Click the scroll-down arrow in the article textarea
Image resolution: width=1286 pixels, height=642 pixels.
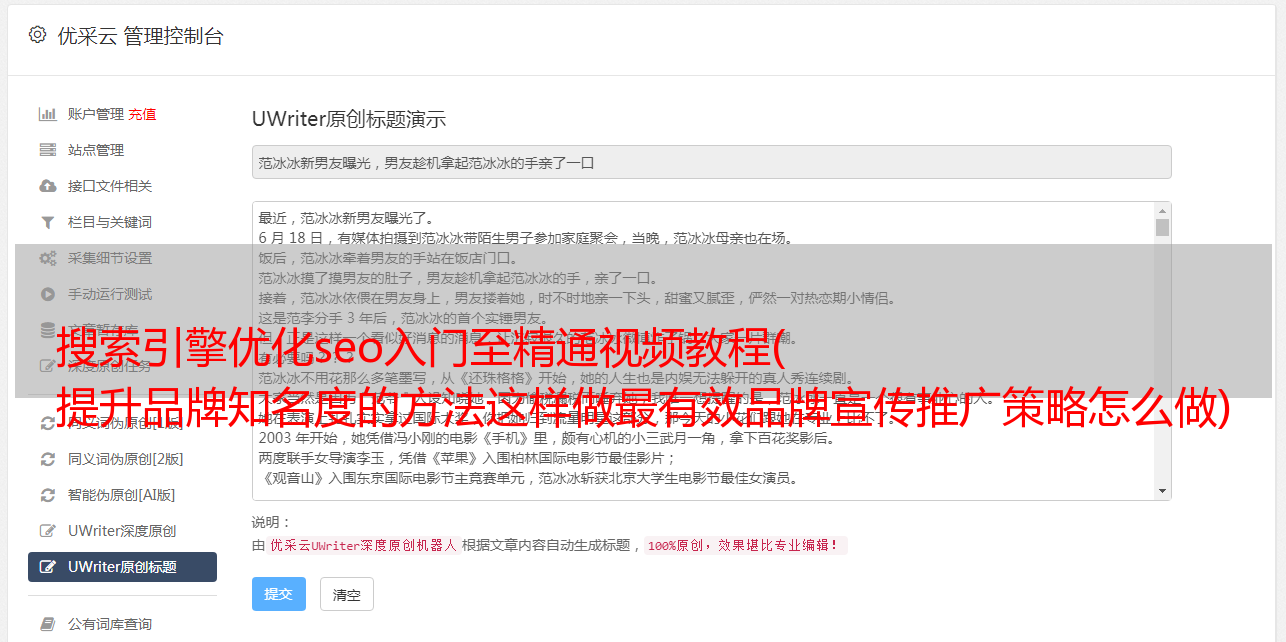point(1162,491)
